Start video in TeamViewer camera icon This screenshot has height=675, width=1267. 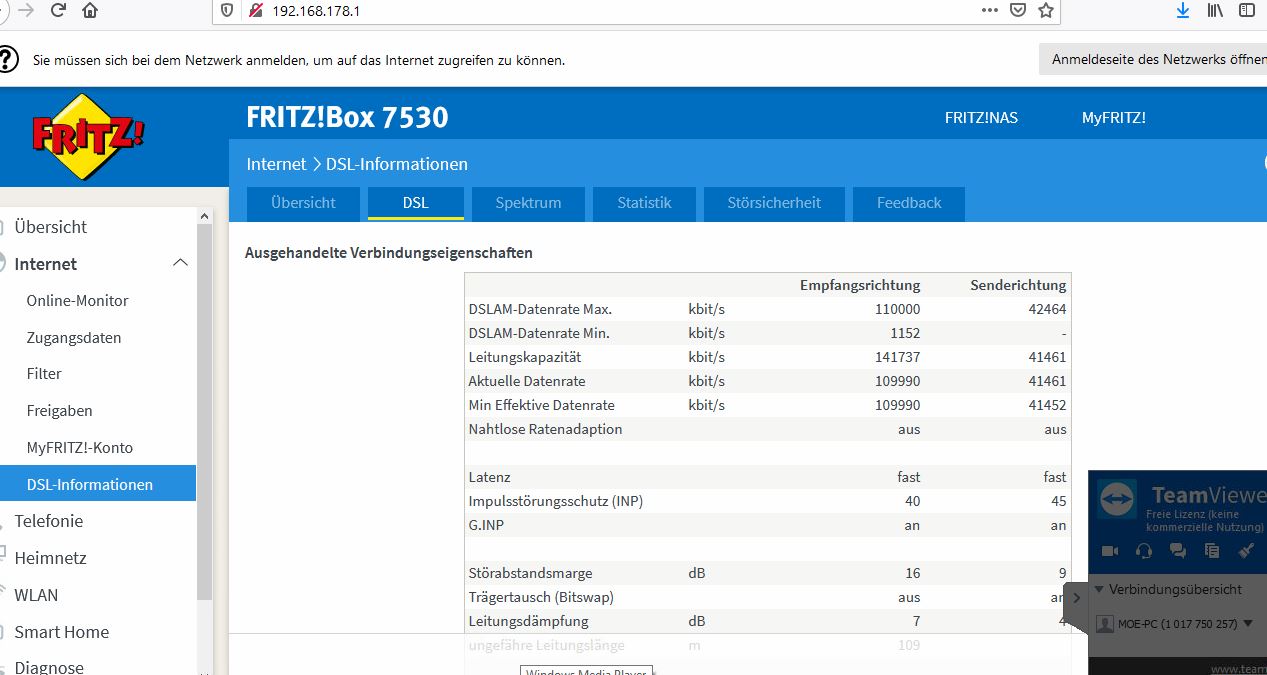tap(1109, 550)
